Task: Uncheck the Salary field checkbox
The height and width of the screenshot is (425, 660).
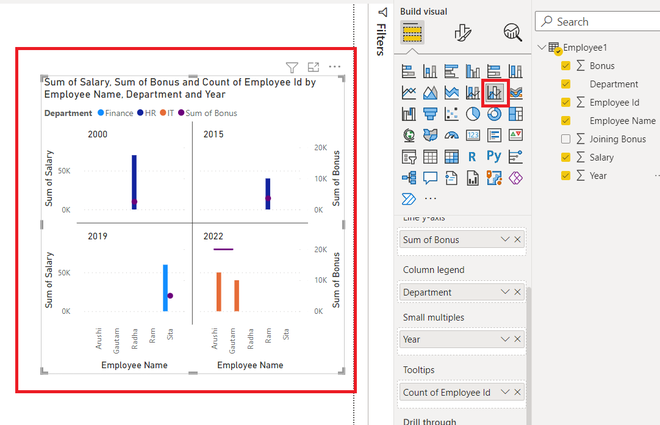Action: (566, 157)
